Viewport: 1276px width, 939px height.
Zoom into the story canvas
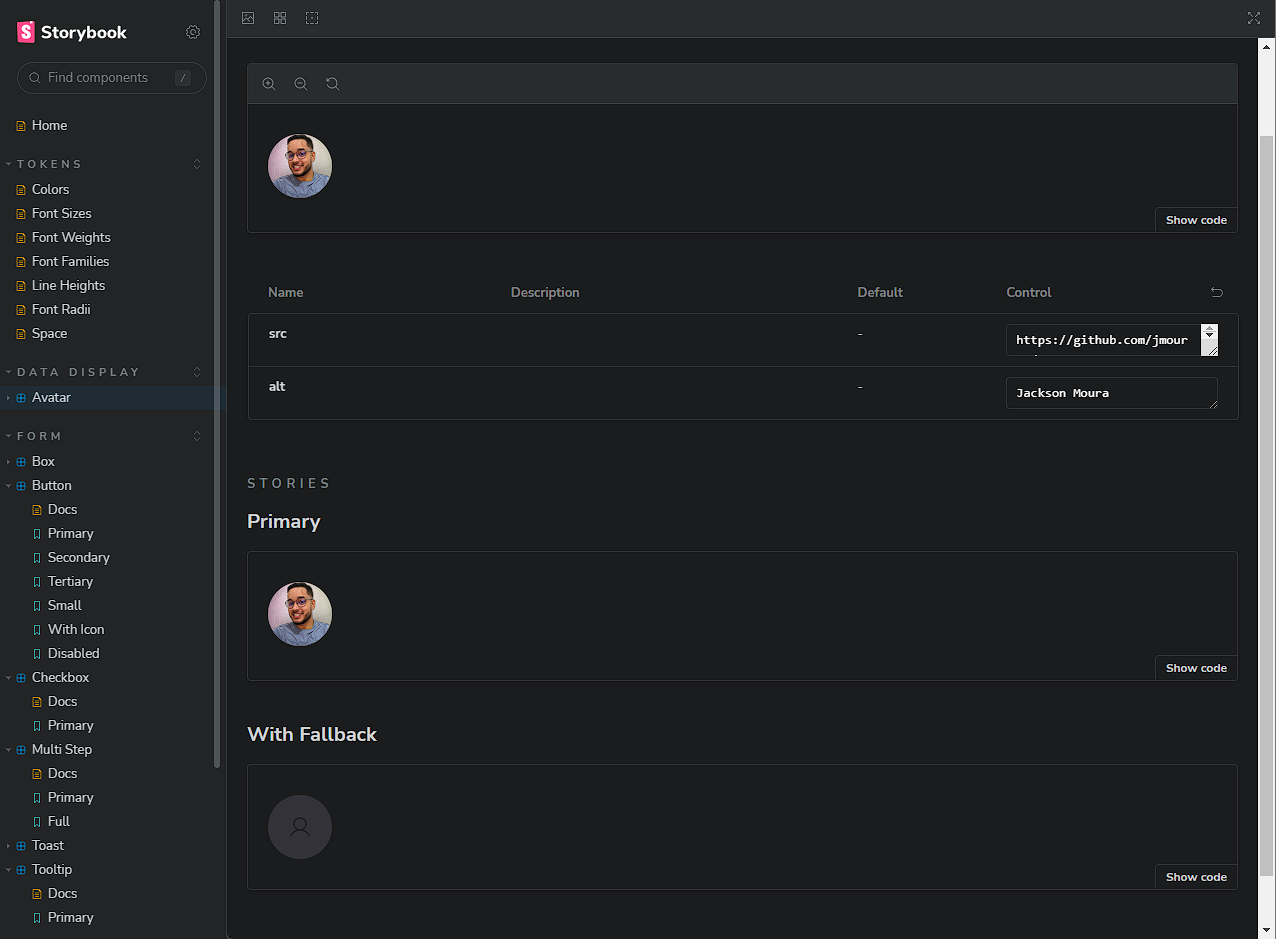point(268,84)
